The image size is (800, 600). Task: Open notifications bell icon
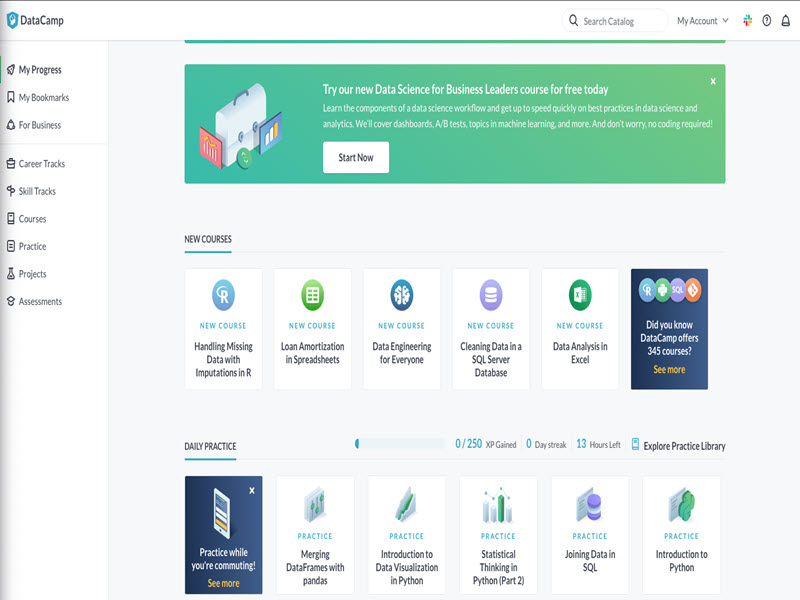786,20
